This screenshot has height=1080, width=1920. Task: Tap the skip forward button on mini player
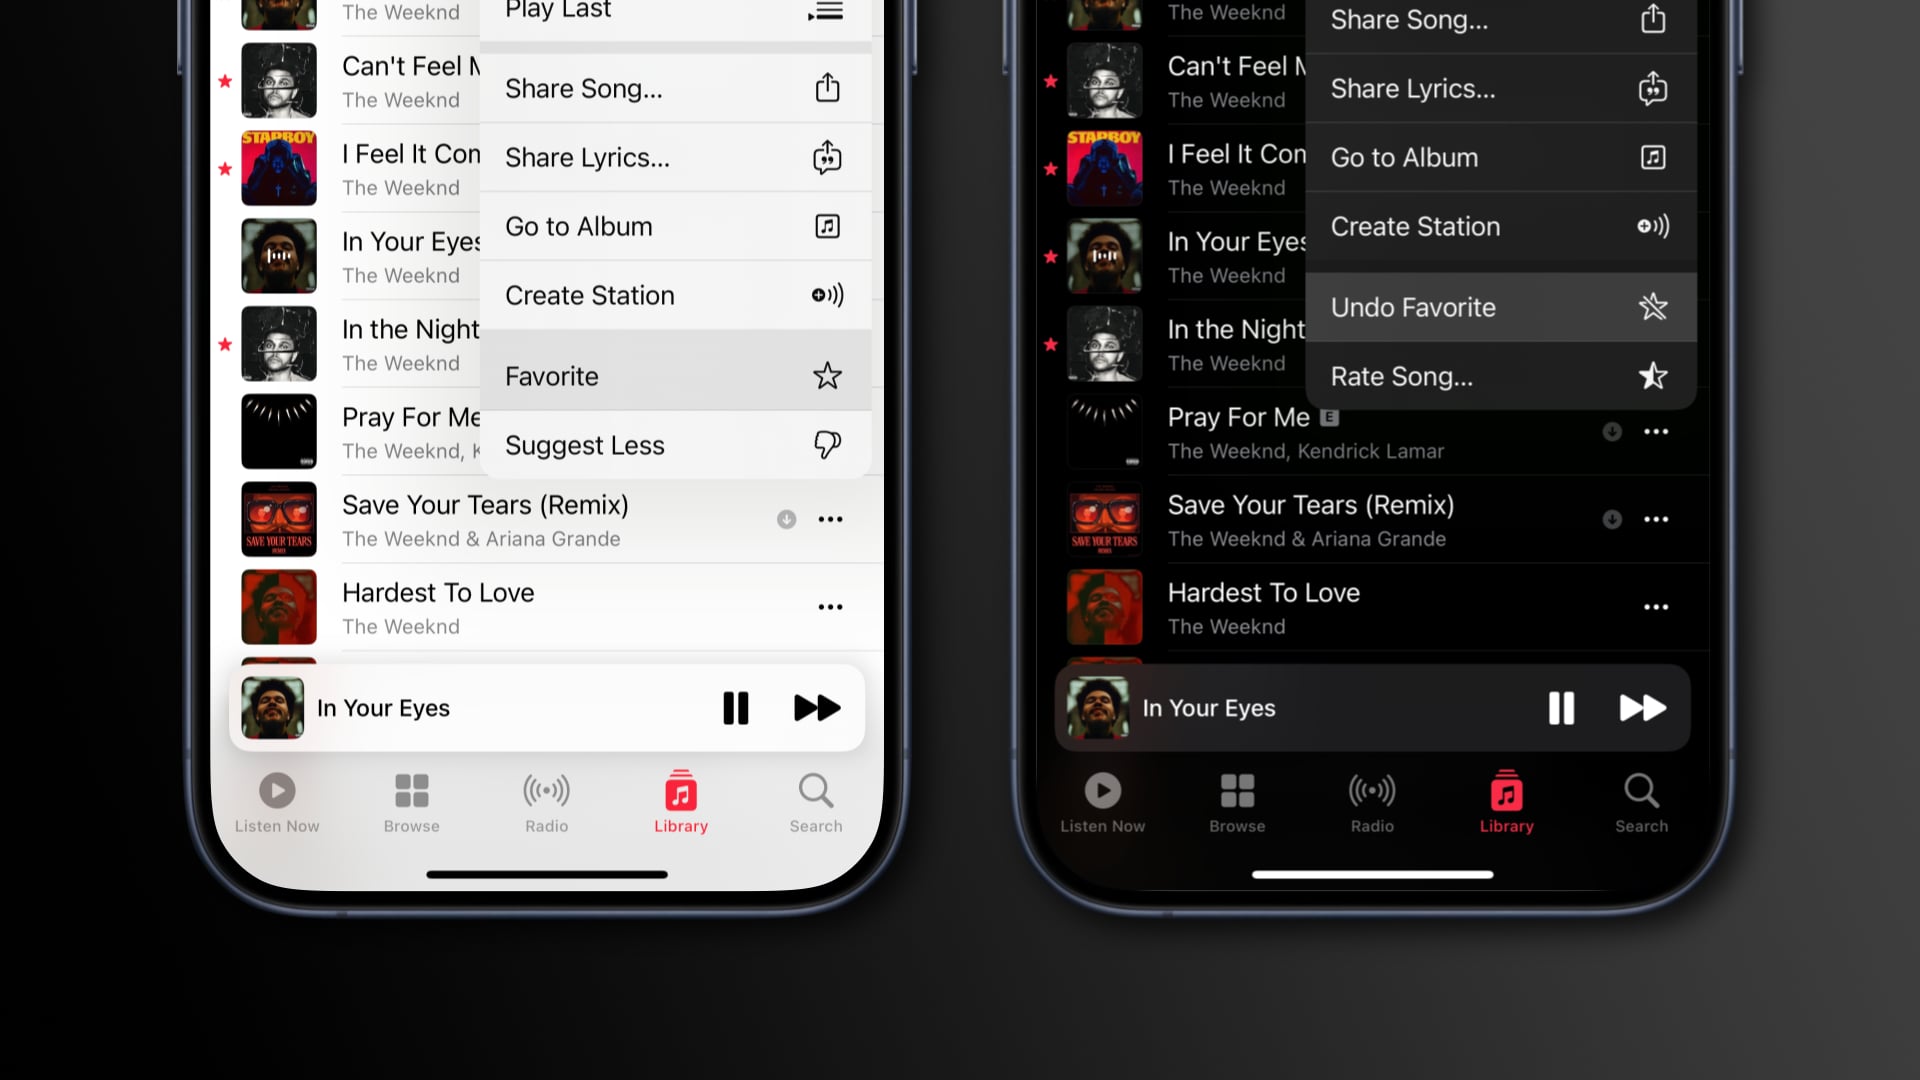[818, 708]
